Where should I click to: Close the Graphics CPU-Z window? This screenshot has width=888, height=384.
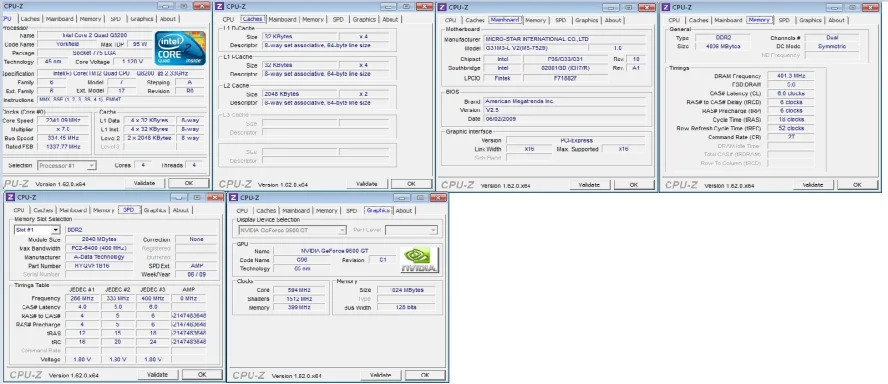click(x=438, y=197)
